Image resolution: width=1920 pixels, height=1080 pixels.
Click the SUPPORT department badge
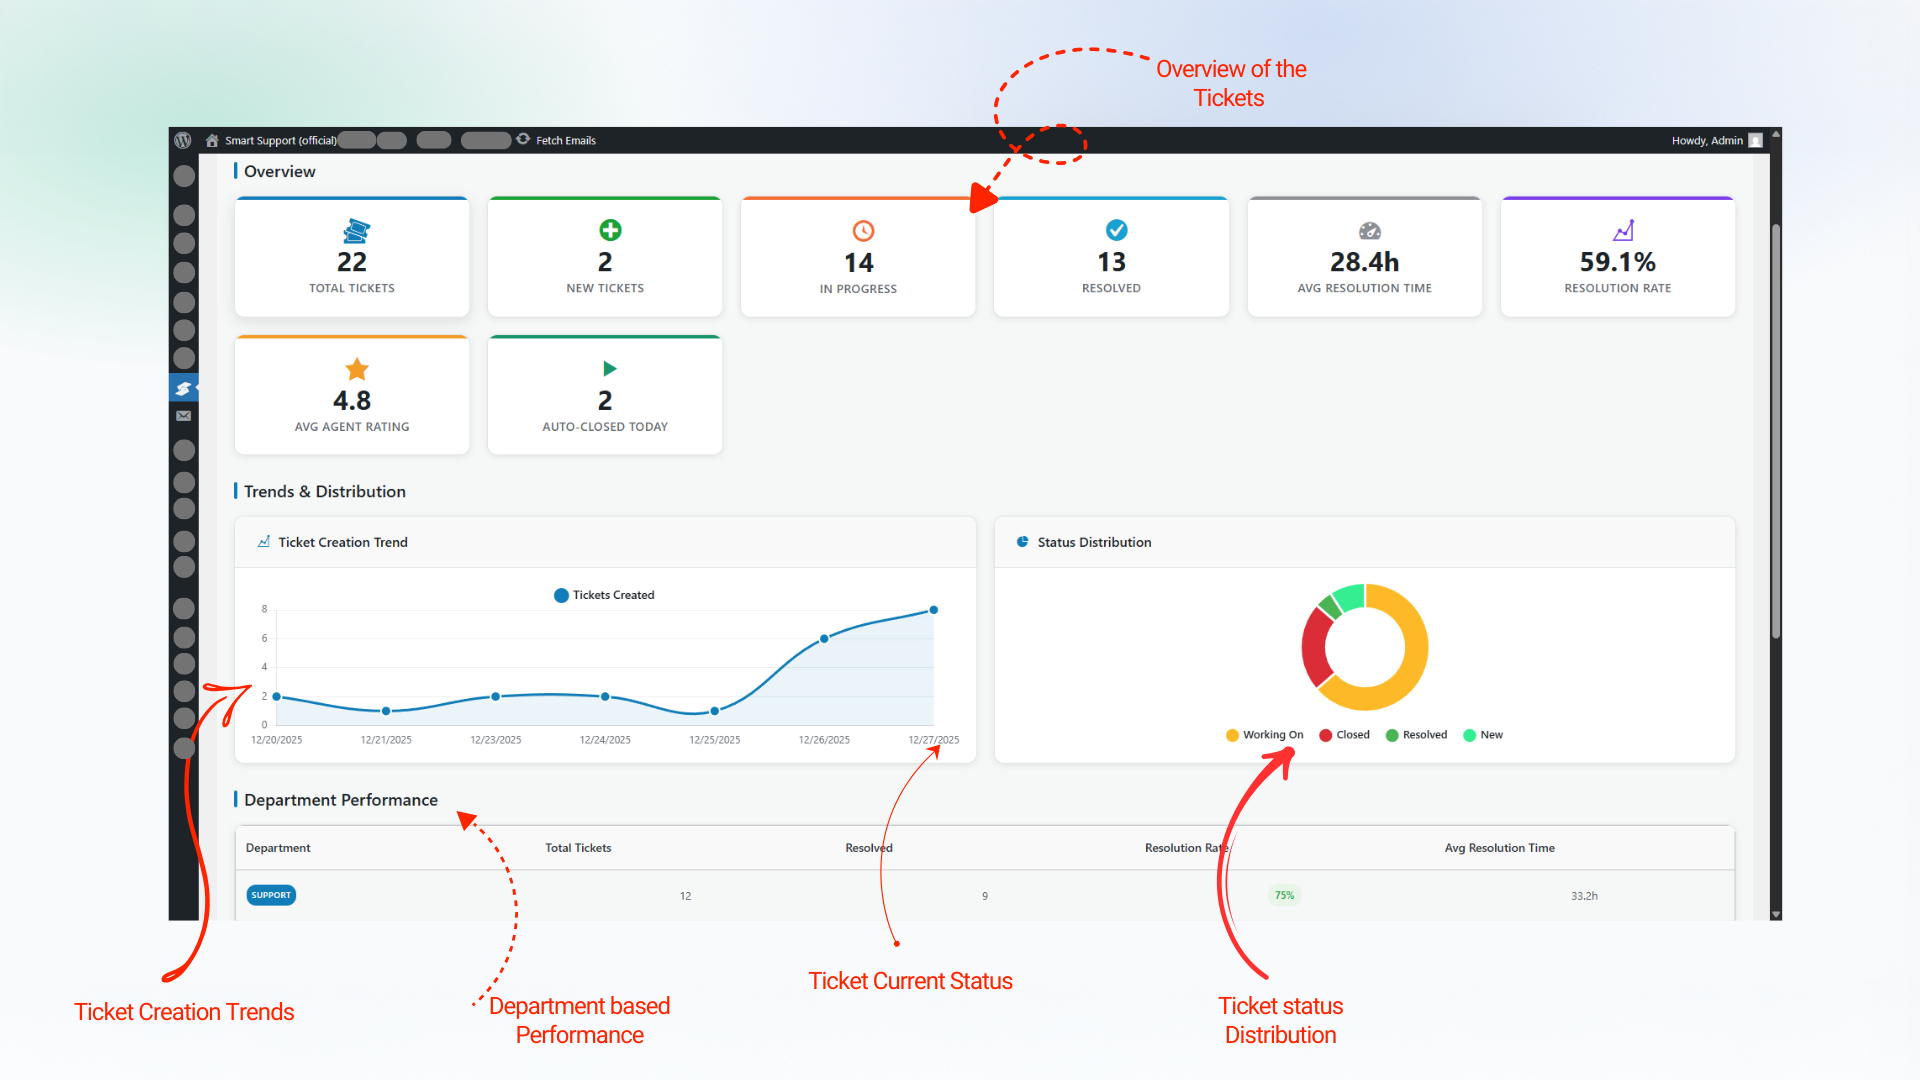coord(271,895)
